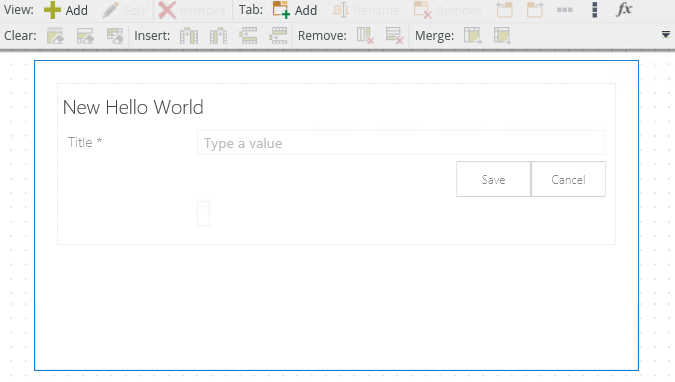The height and width of the screenshot is (382, 675).
Task: Click the Remove Tab icon
Action: [422, 10]
